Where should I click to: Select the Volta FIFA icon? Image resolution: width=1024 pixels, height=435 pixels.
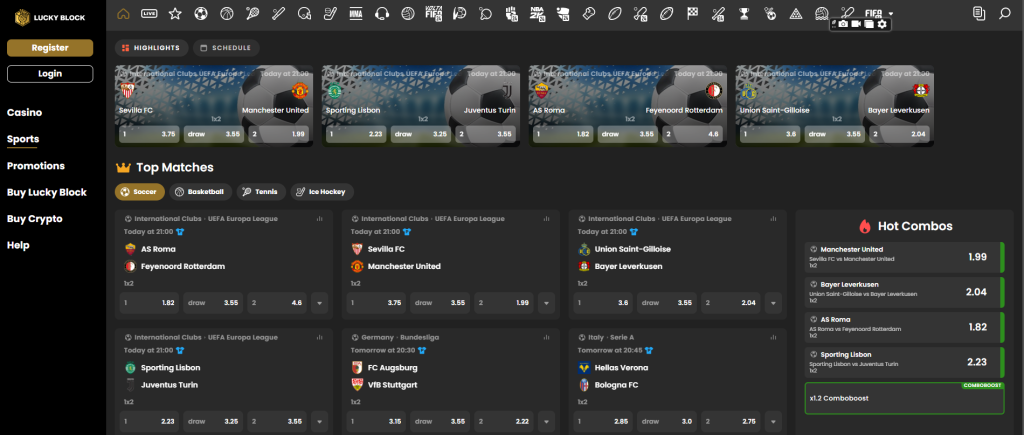[434, 13]
